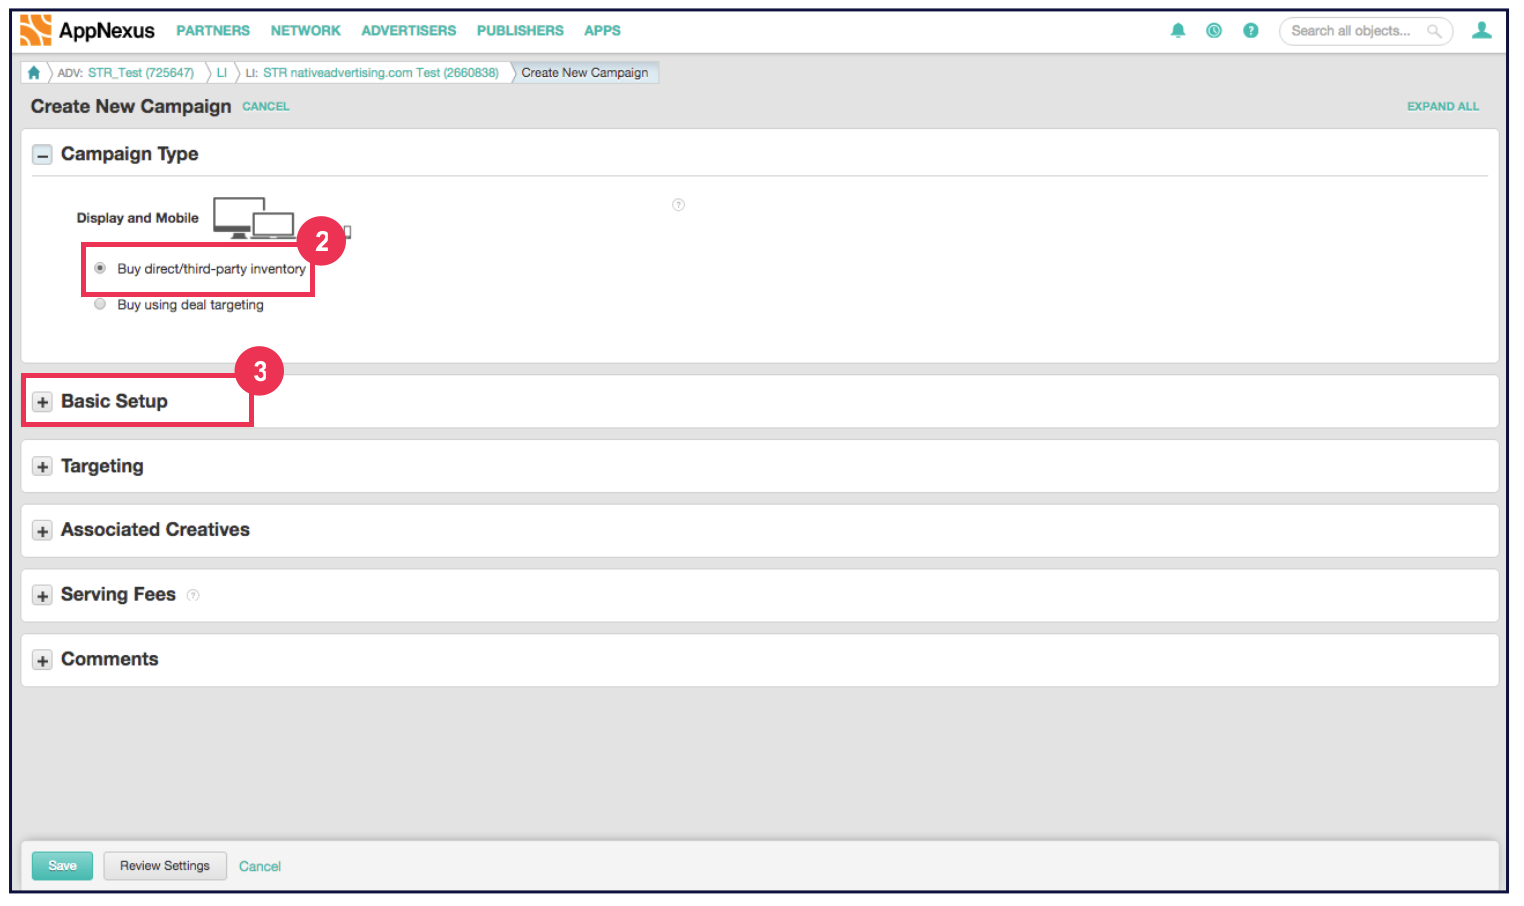1524x906 pixels.
Task: Open the LI breadcrumb link
Action: pyautogui.click(x=222, y=73)
